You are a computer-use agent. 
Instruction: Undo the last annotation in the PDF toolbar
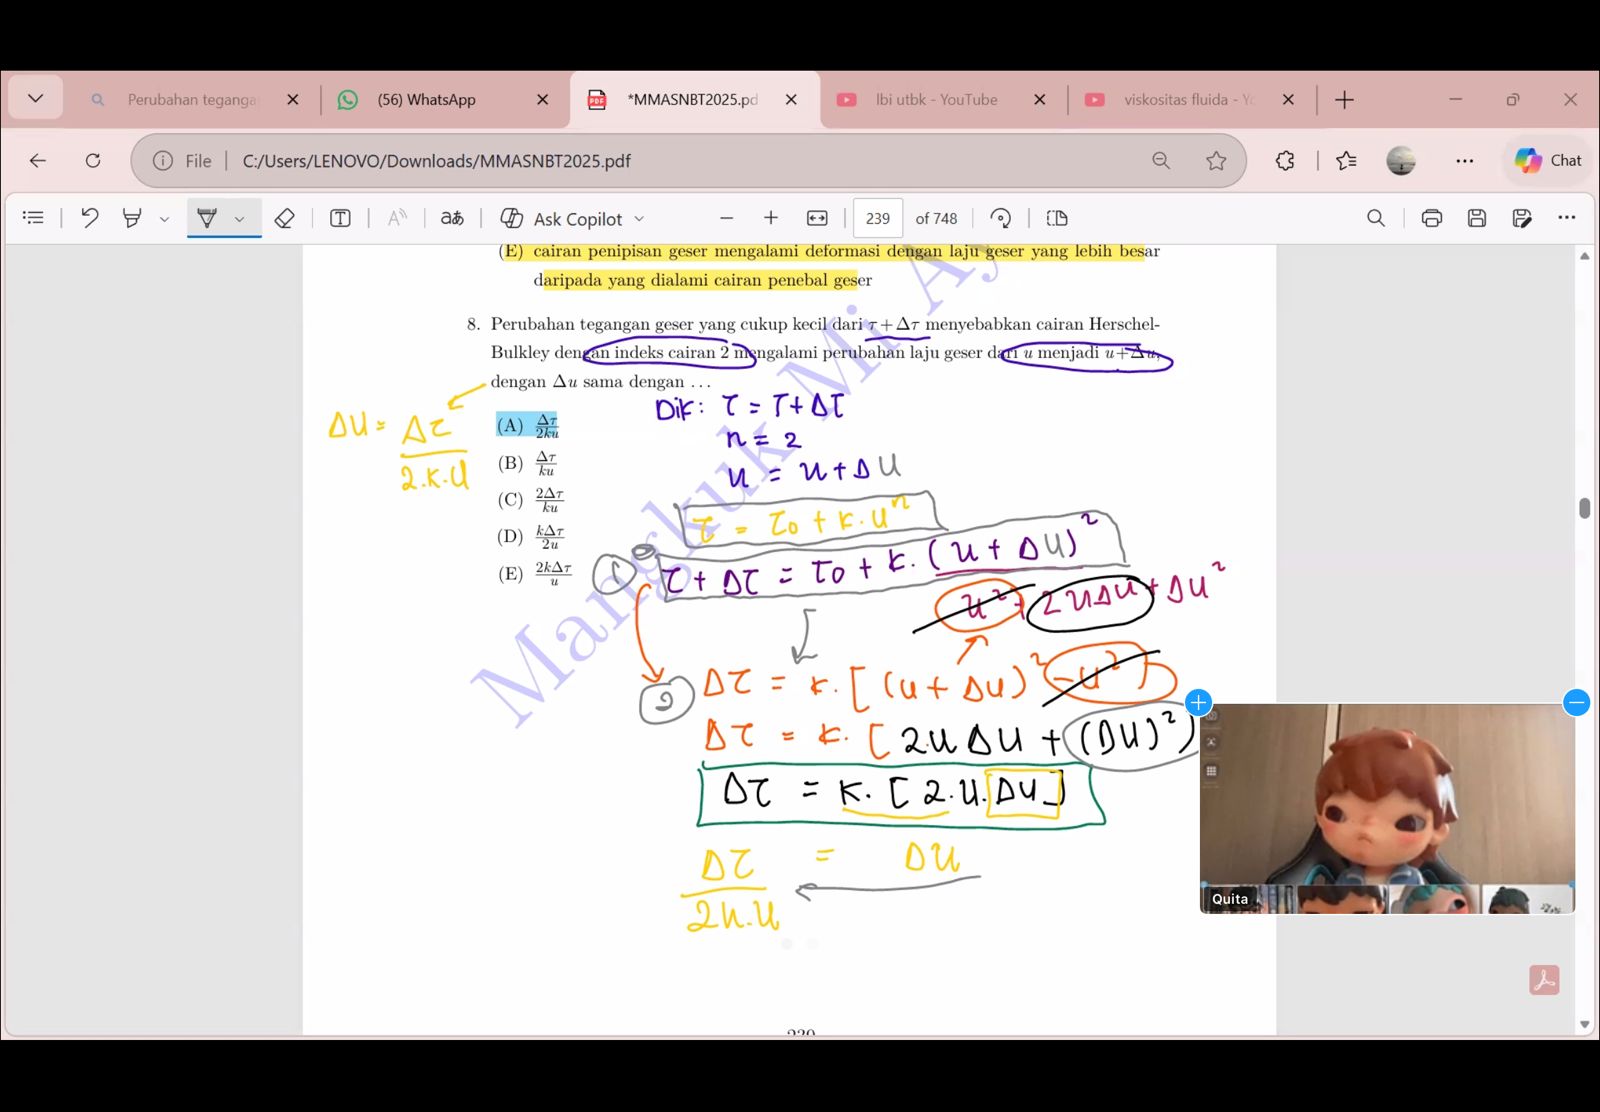point(90,218)
